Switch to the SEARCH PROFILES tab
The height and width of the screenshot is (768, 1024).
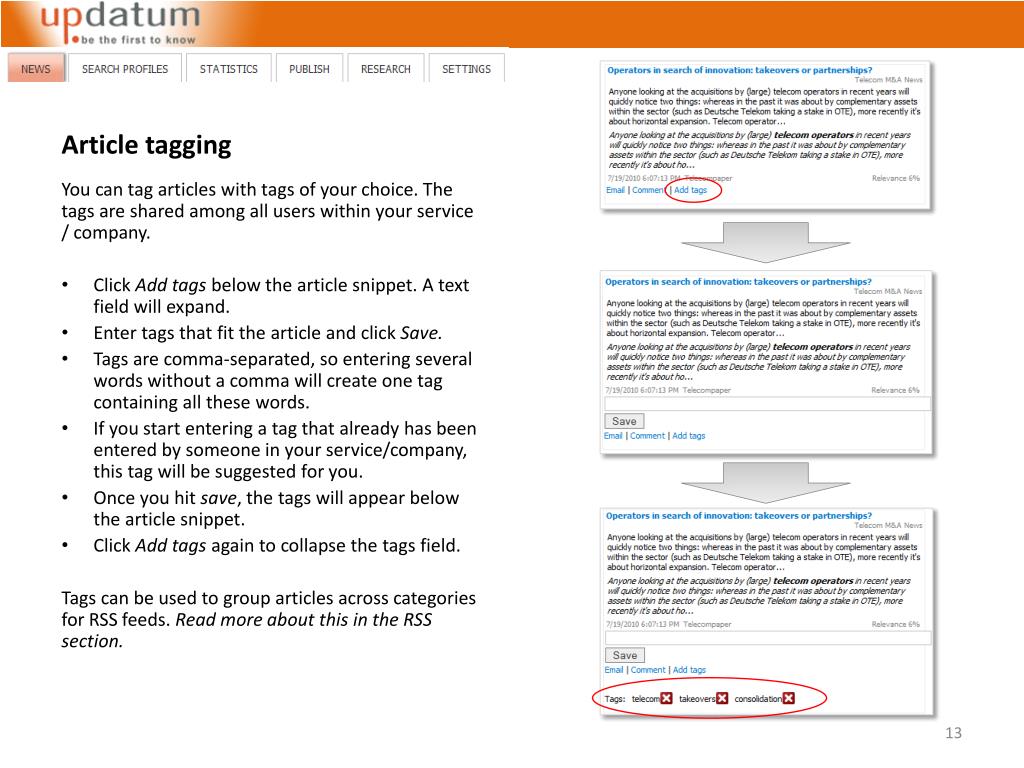[125, 69]
